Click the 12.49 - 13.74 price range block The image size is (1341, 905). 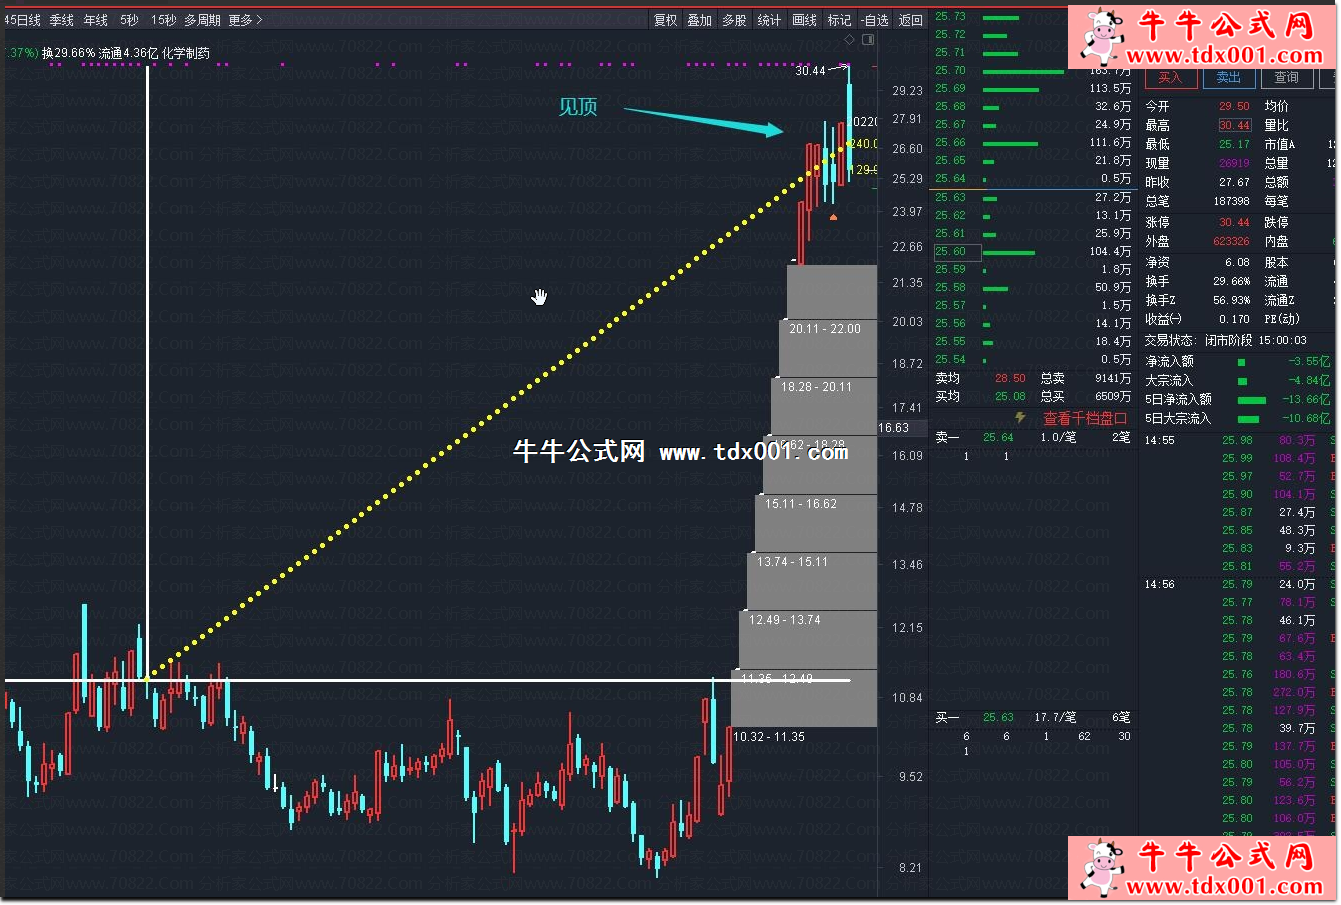[808, 639]
